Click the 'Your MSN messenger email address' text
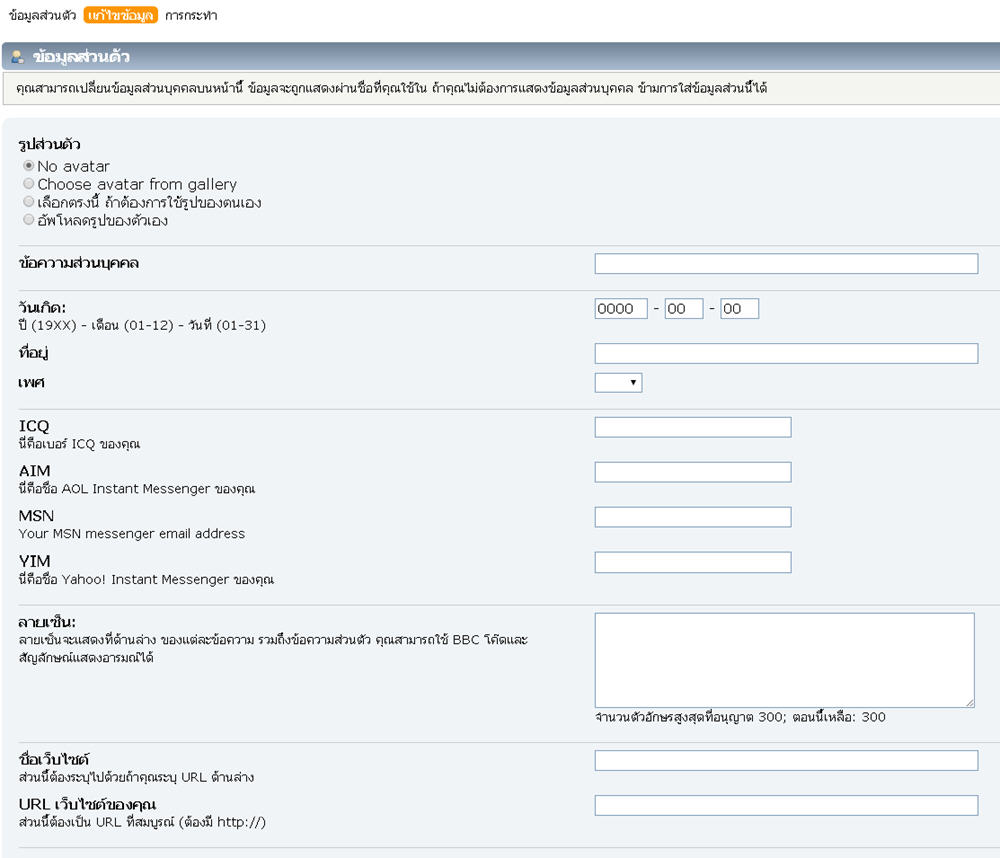Viewport: 1000px width, 858px height. [x=132, y=534]
